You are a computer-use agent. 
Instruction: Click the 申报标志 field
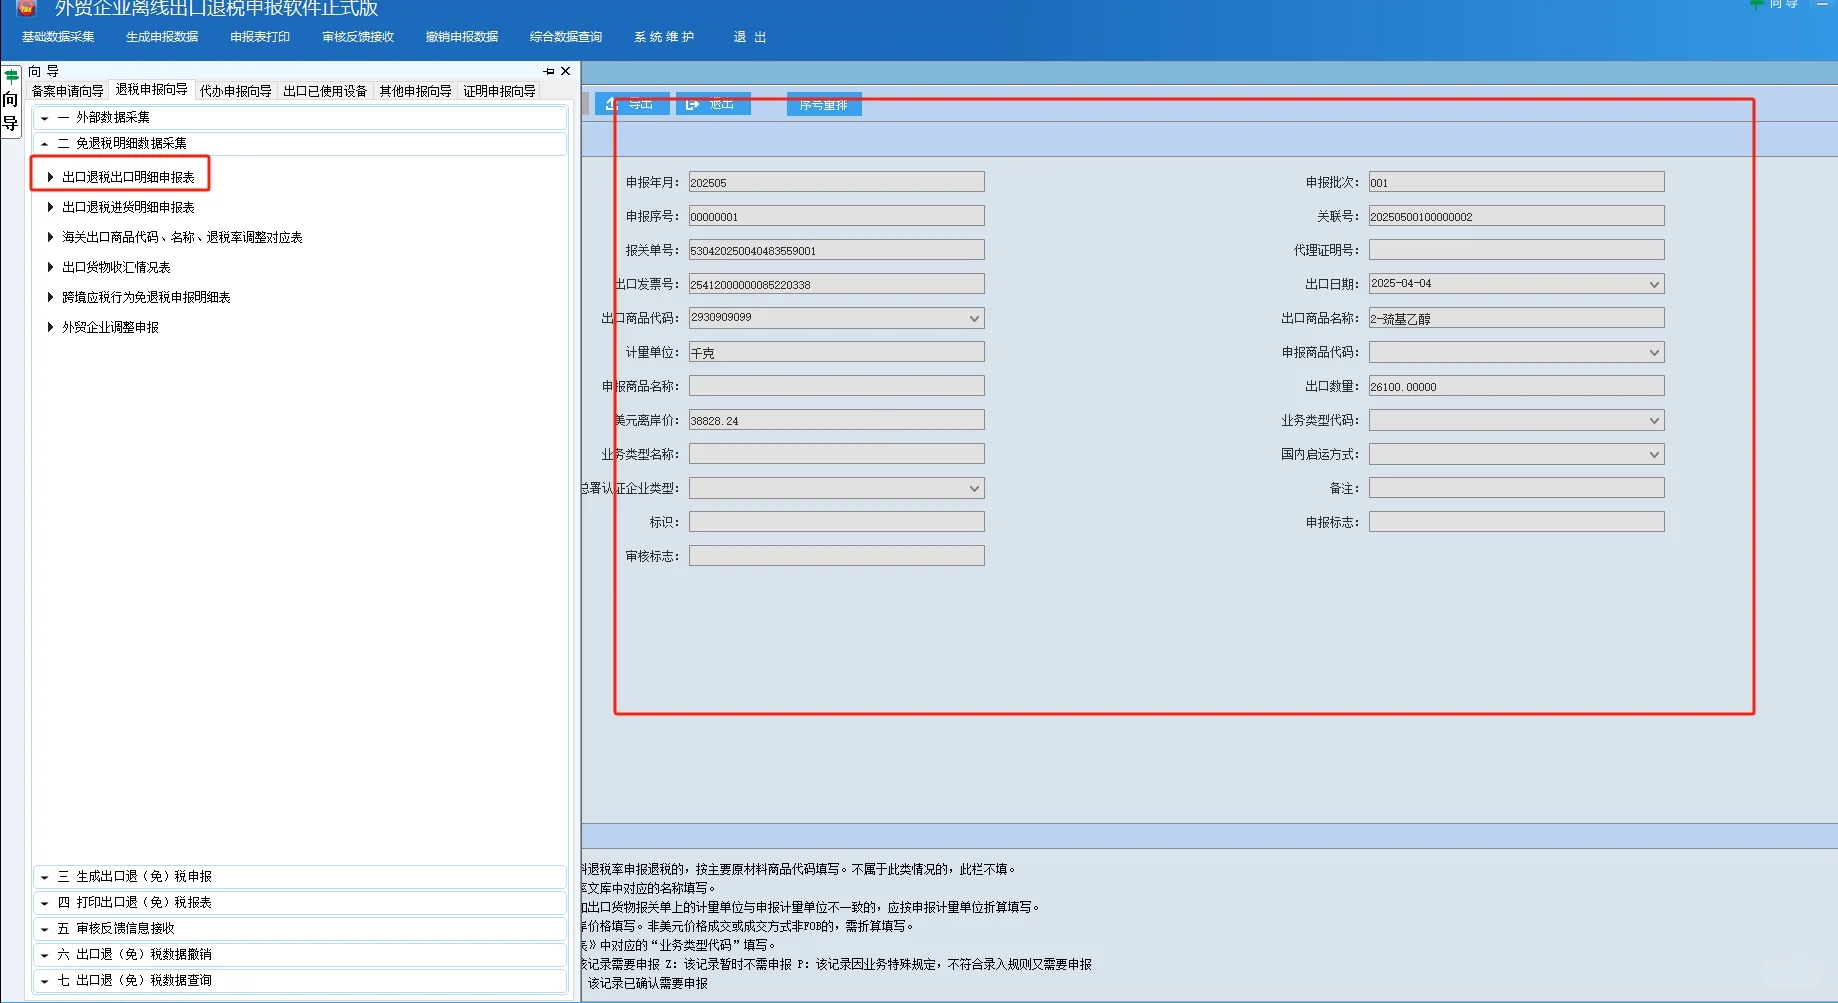click(x=1516, y=522)
